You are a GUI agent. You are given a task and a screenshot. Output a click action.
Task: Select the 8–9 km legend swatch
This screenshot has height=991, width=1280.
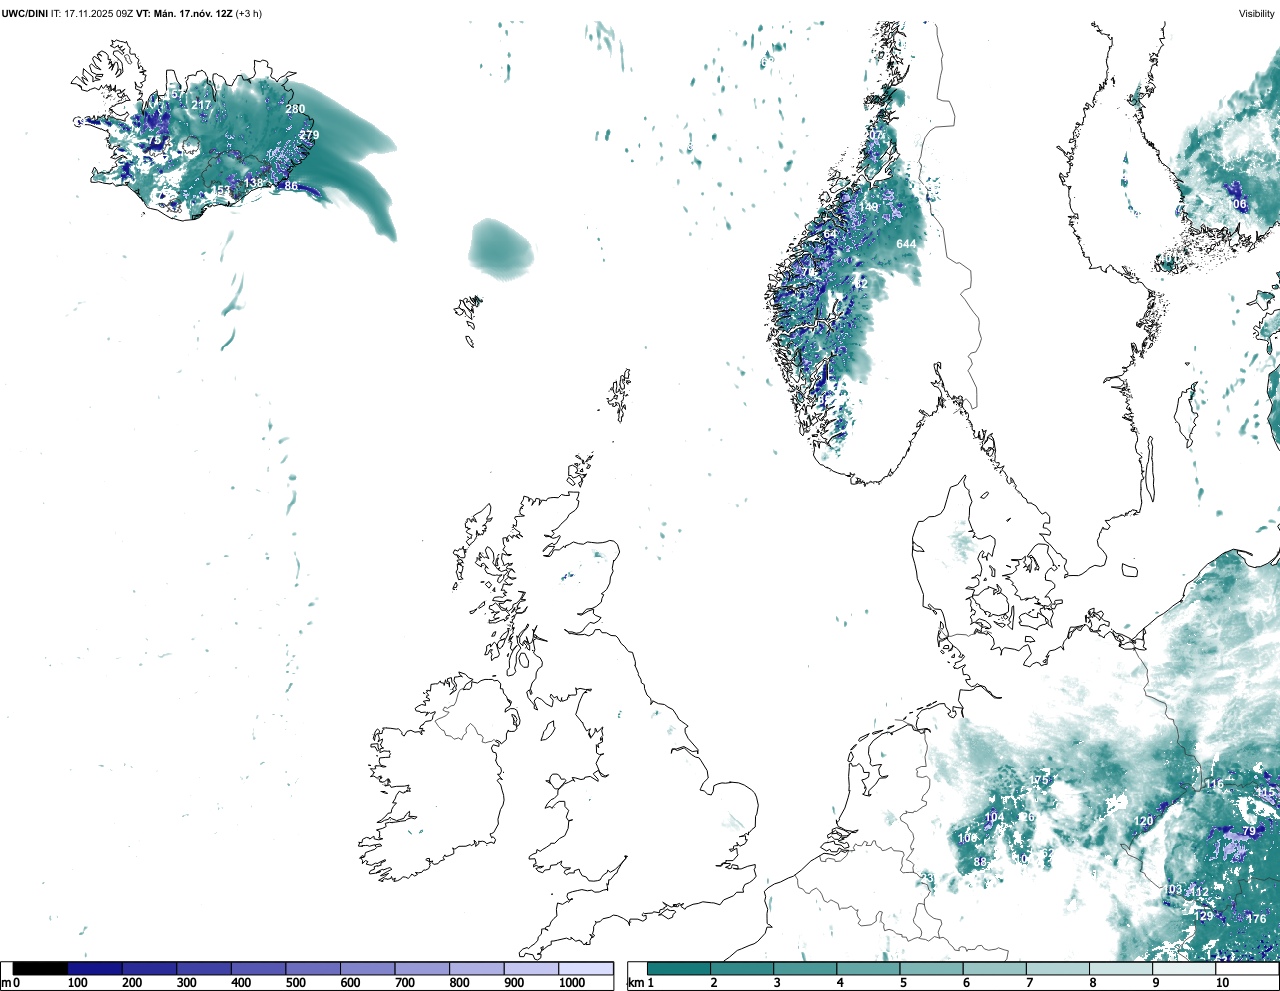pos(1120,969)
